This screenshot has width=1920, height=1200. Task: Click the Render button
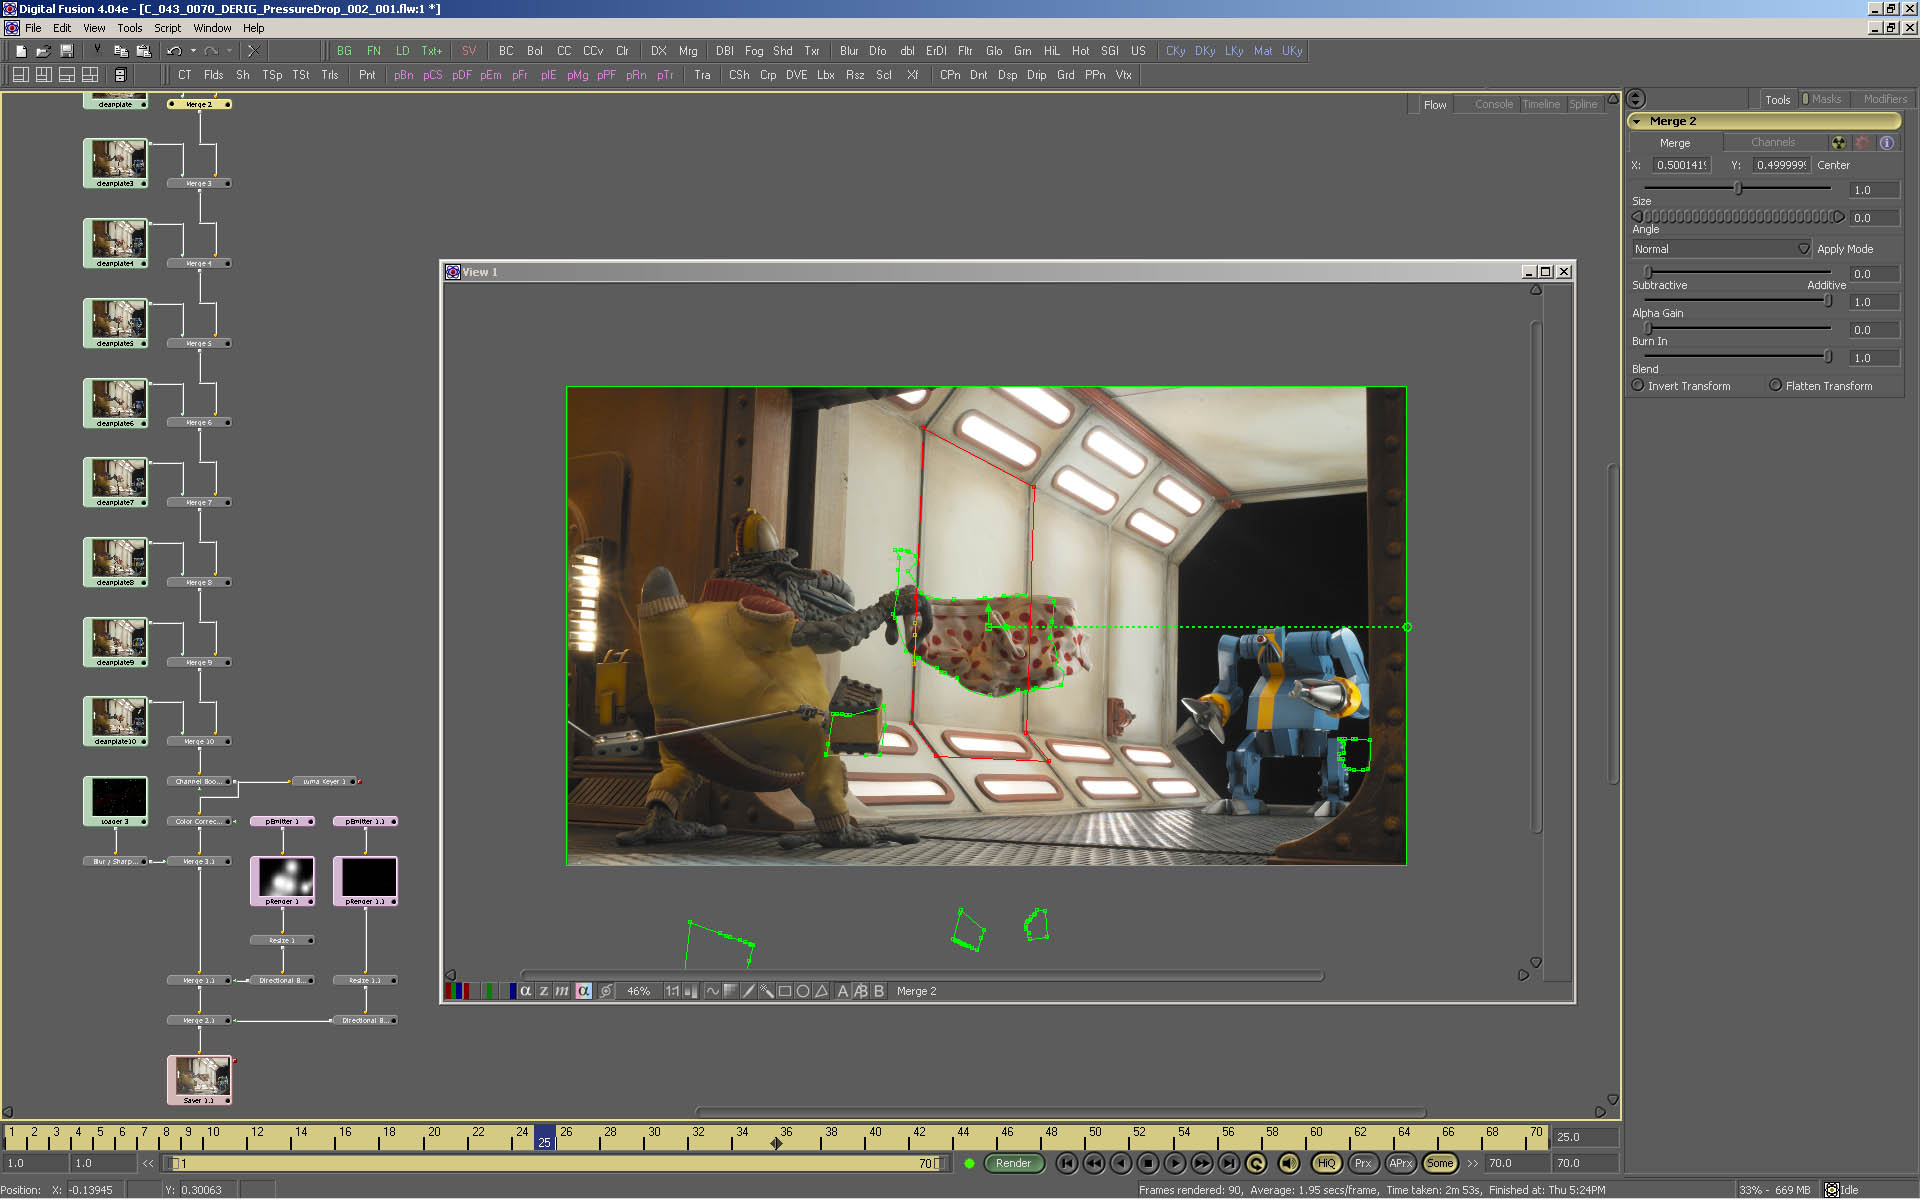1013,1163
